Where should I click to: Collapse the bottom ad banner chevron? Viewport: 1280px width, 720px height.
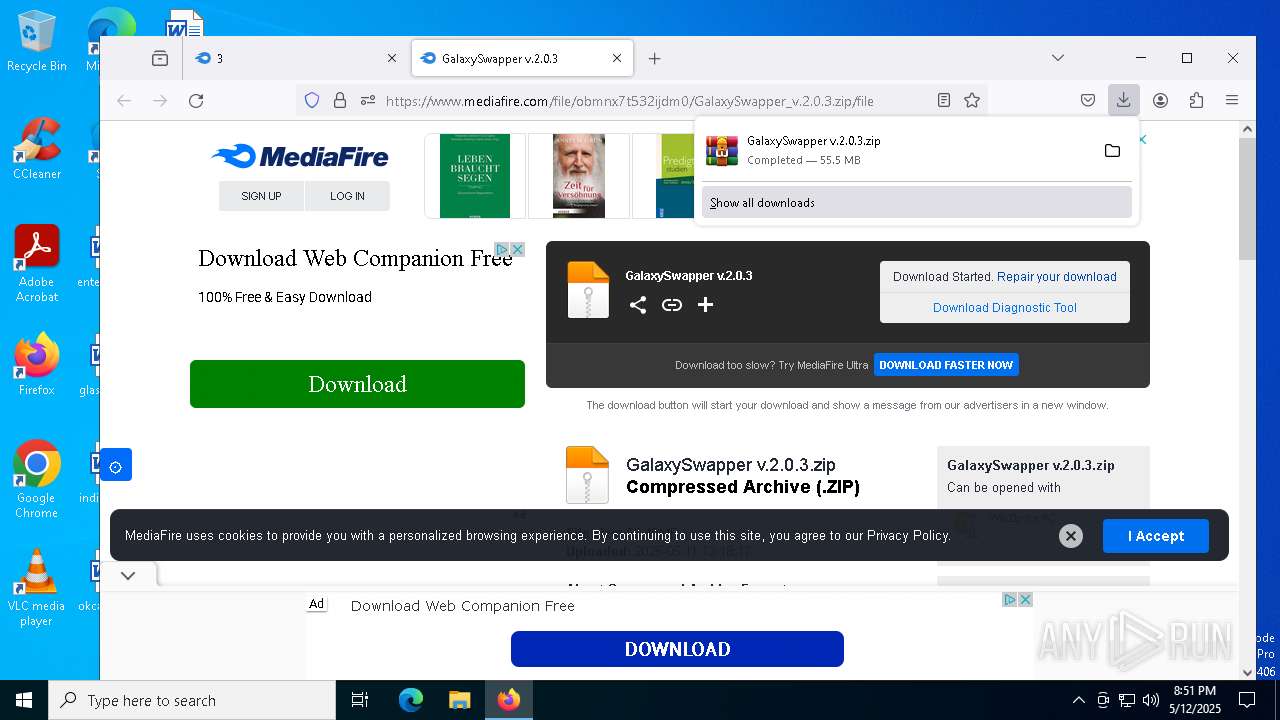pos(128,576)
